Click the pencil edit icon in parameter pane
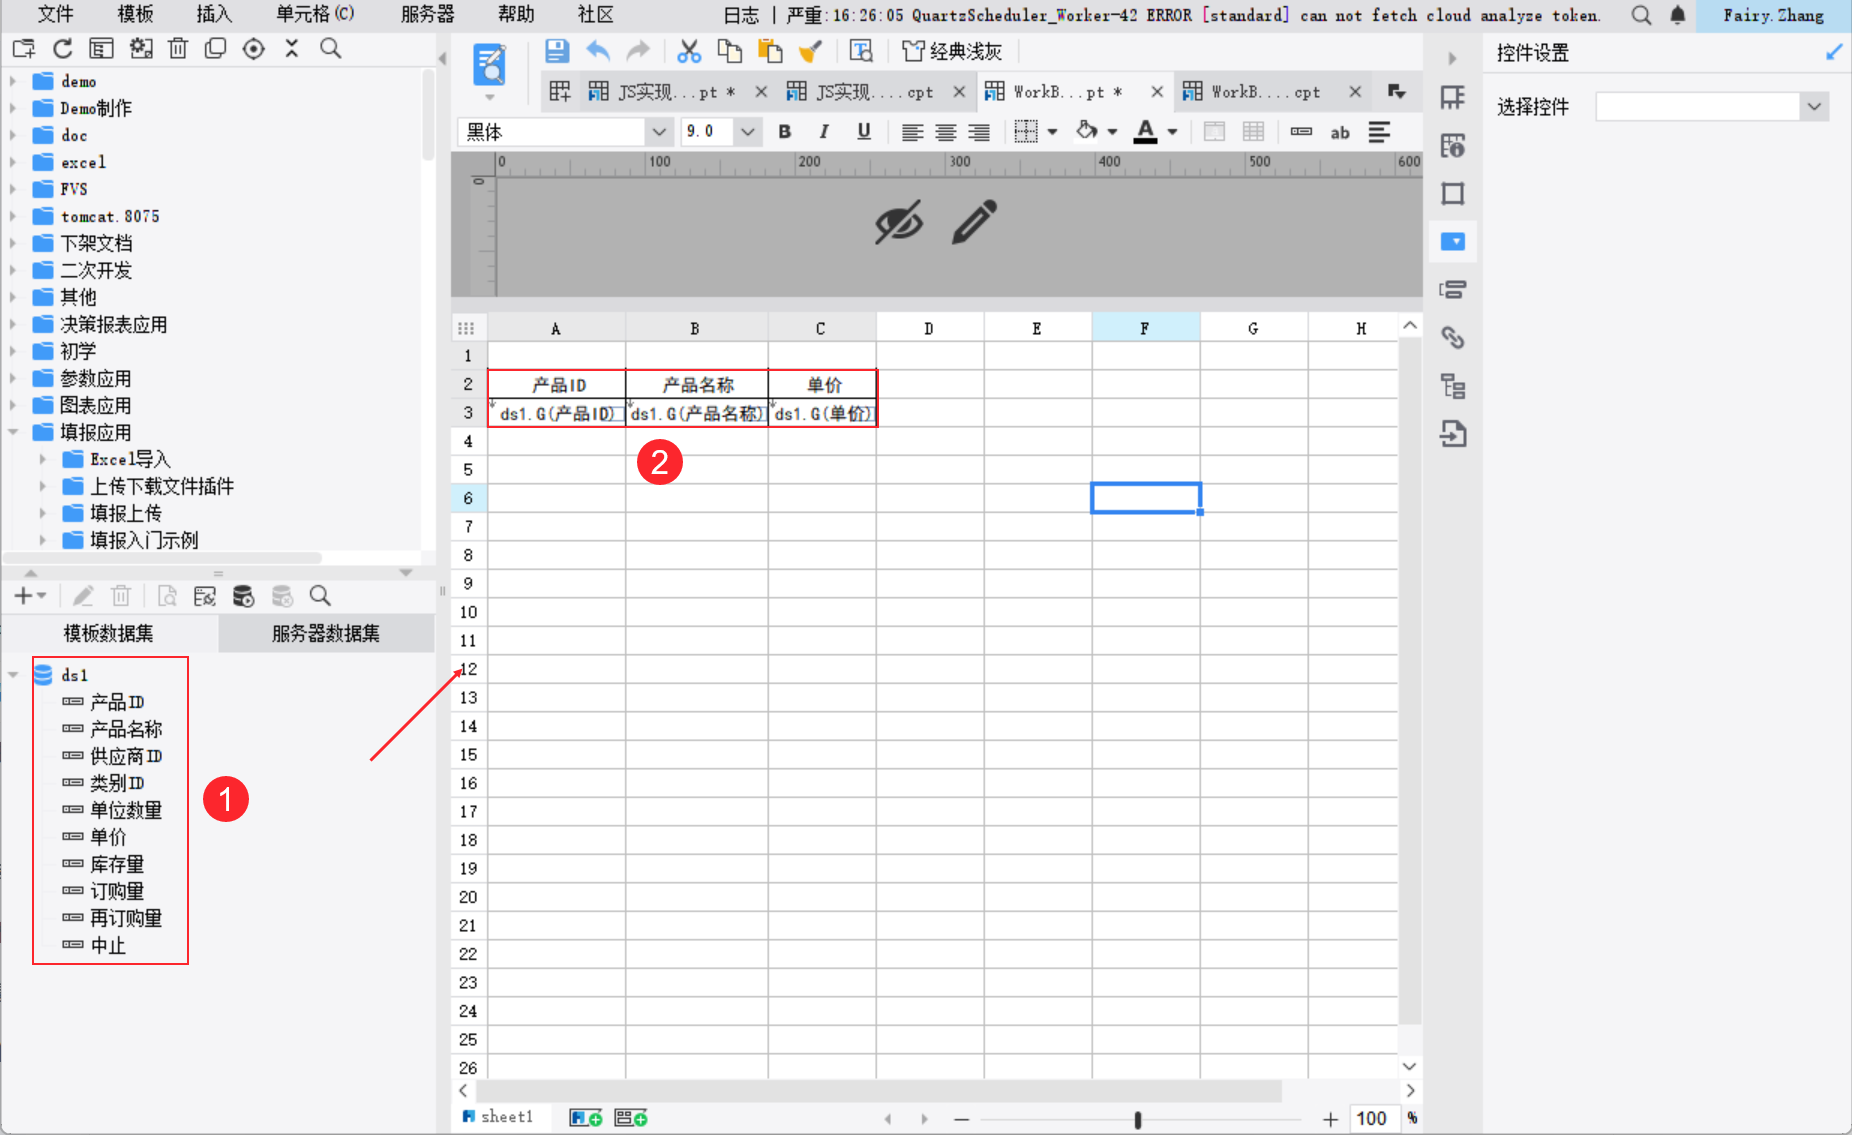The image size is (1852, 1135). [974, 222]
